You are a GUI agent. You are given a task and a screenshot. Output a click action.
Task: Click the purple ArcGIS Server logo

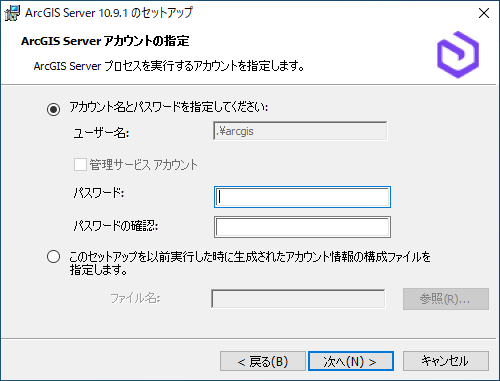click(x=458, y=55)
